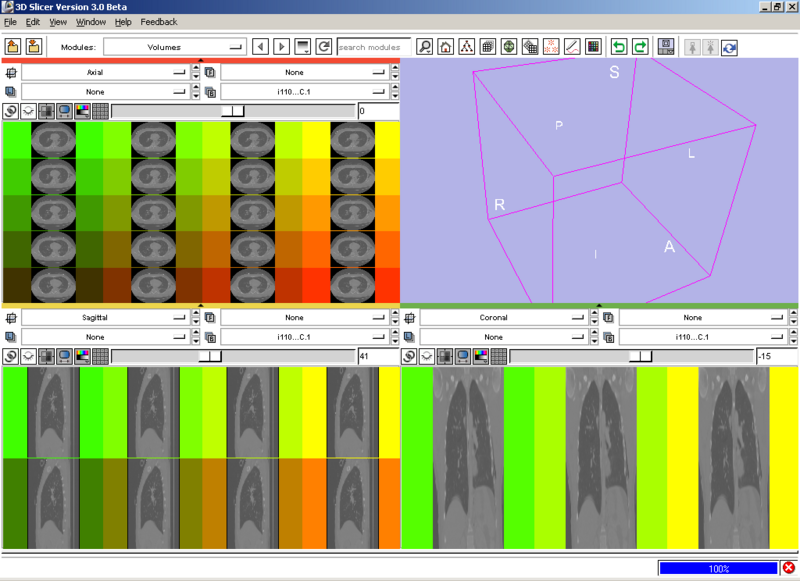Open the File menu
Screen dimensions: 800x581
[x=10, y=21]
